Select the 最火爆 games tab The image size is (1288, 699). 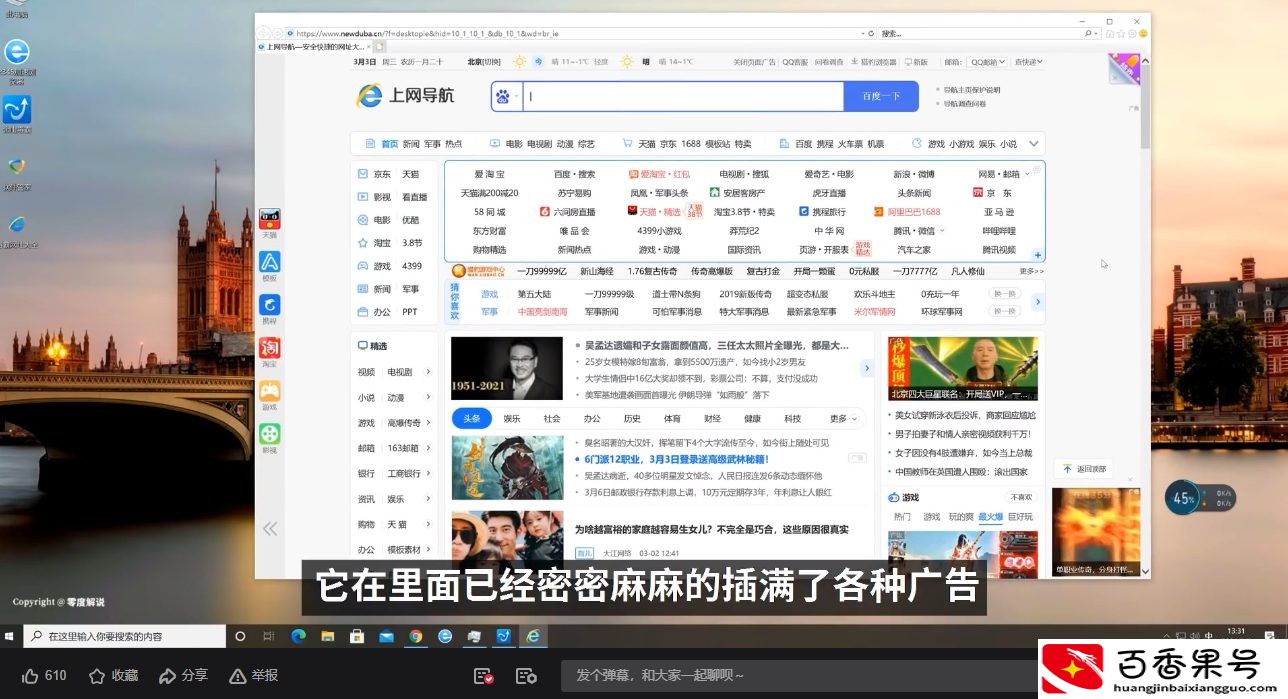(x=990, y=516)
